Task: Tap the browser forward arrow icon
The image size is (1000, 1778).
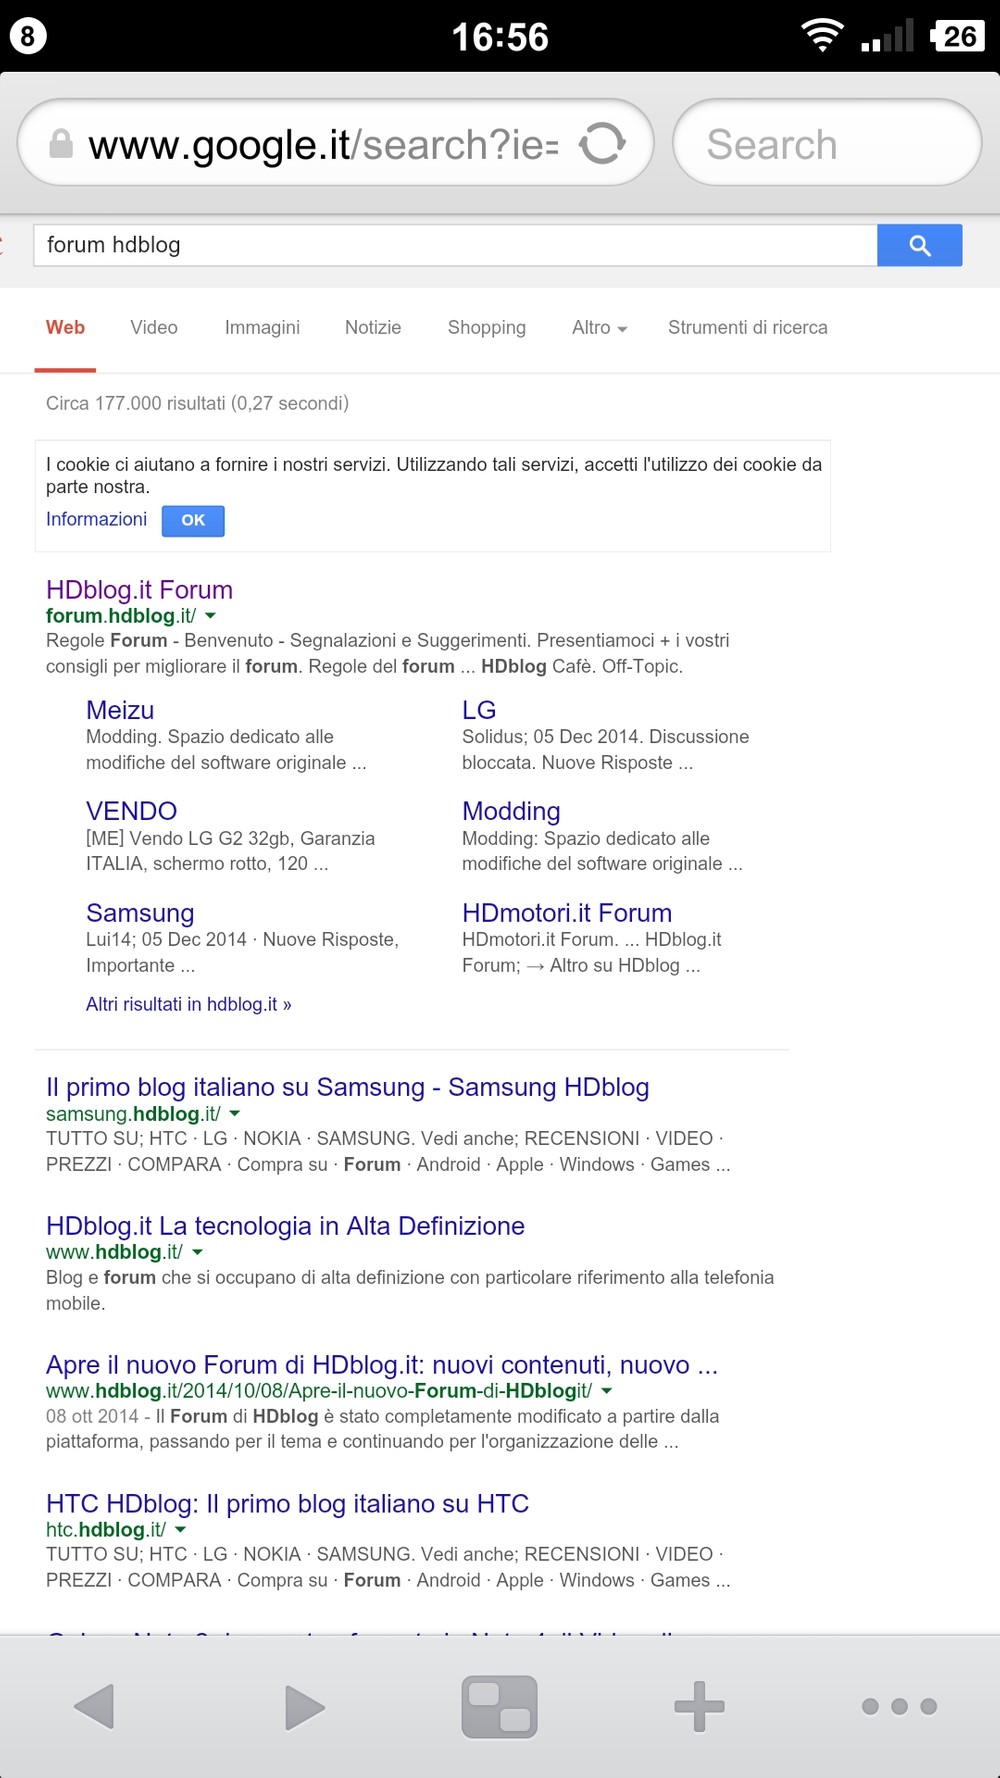Action: (304, 1706)
